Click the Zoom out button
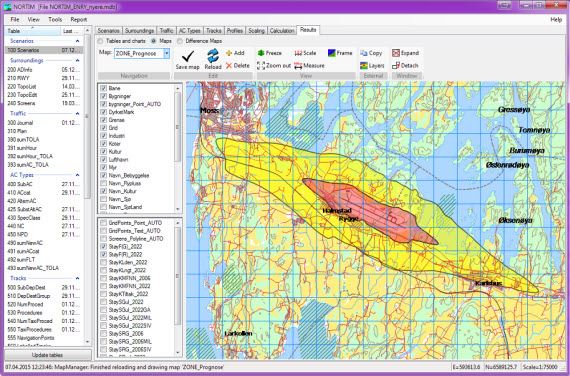Viewport: 570px width, 376px height. coord(274,65)
